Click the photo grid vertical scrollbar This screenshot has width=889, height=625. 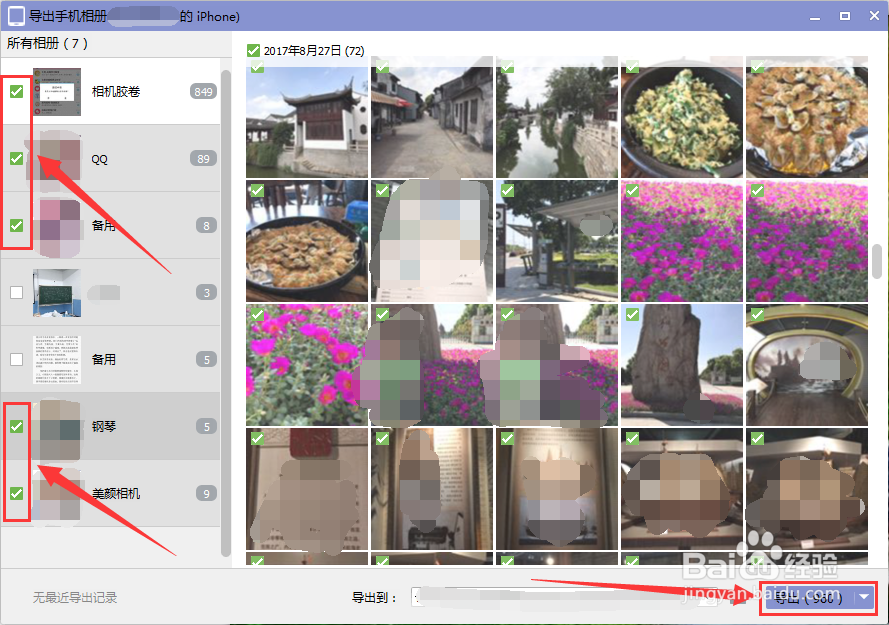[877, 261]
